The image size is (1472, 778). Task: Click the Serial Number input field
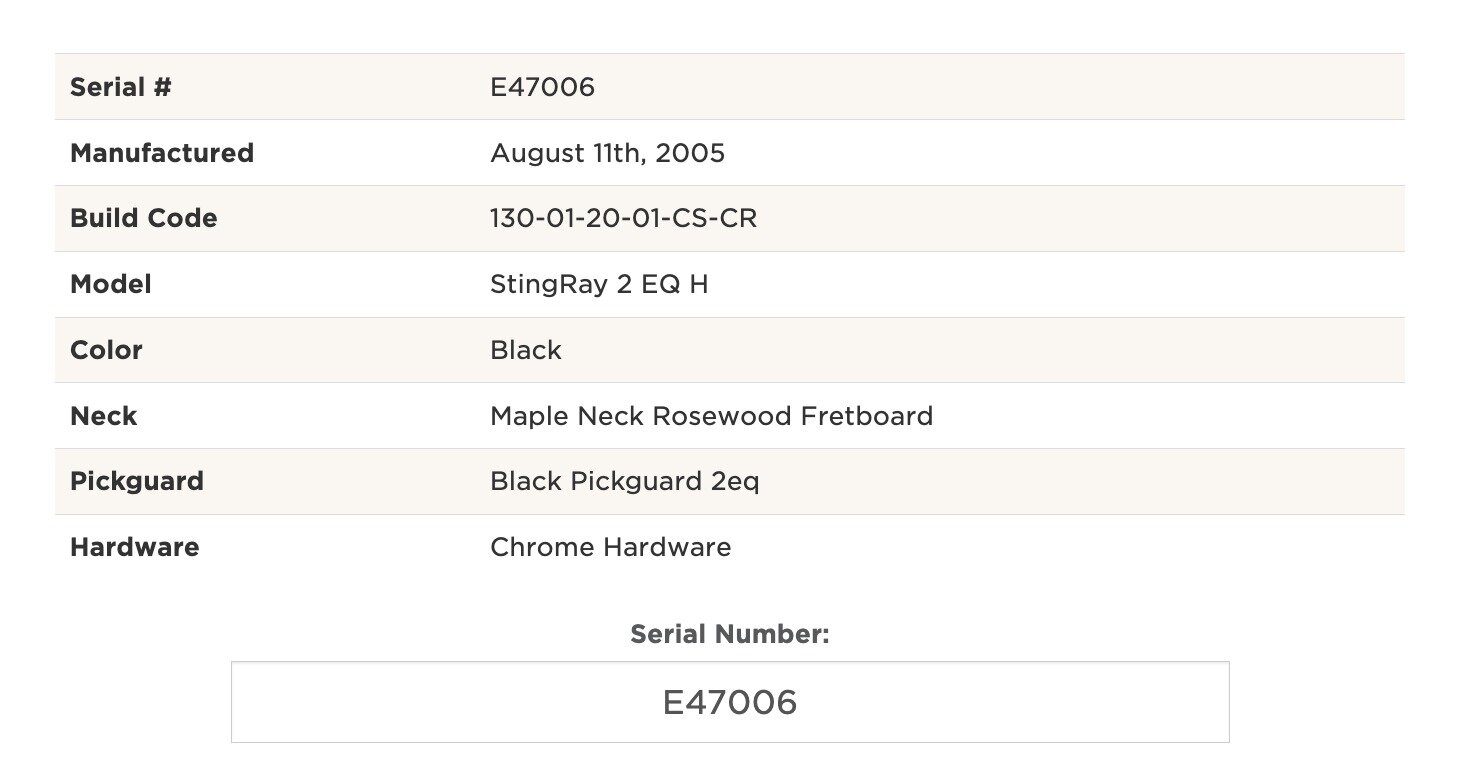pyautogui.click(x=730, y=702)
